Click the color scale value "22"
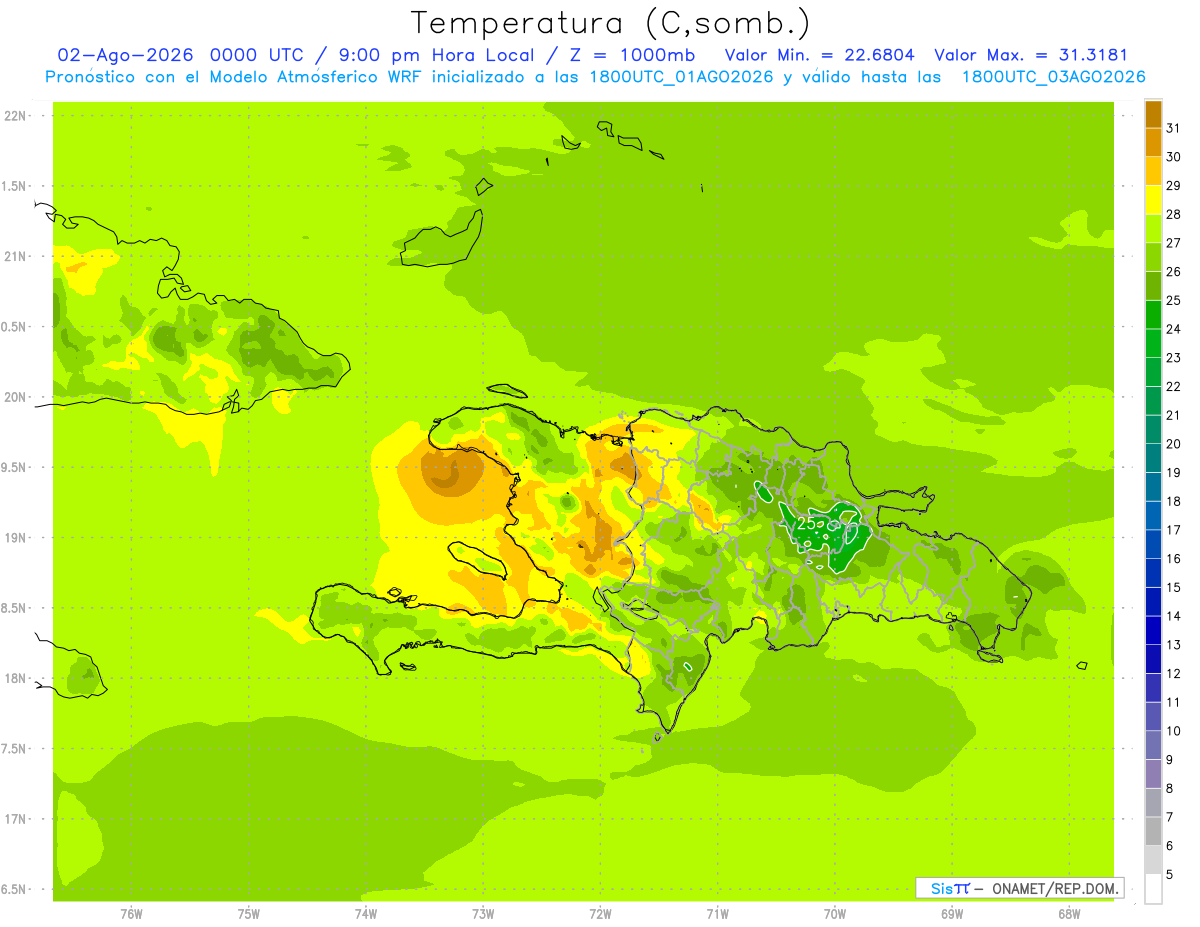This screenshot has width=1200, height=927. pos(1173,386)
